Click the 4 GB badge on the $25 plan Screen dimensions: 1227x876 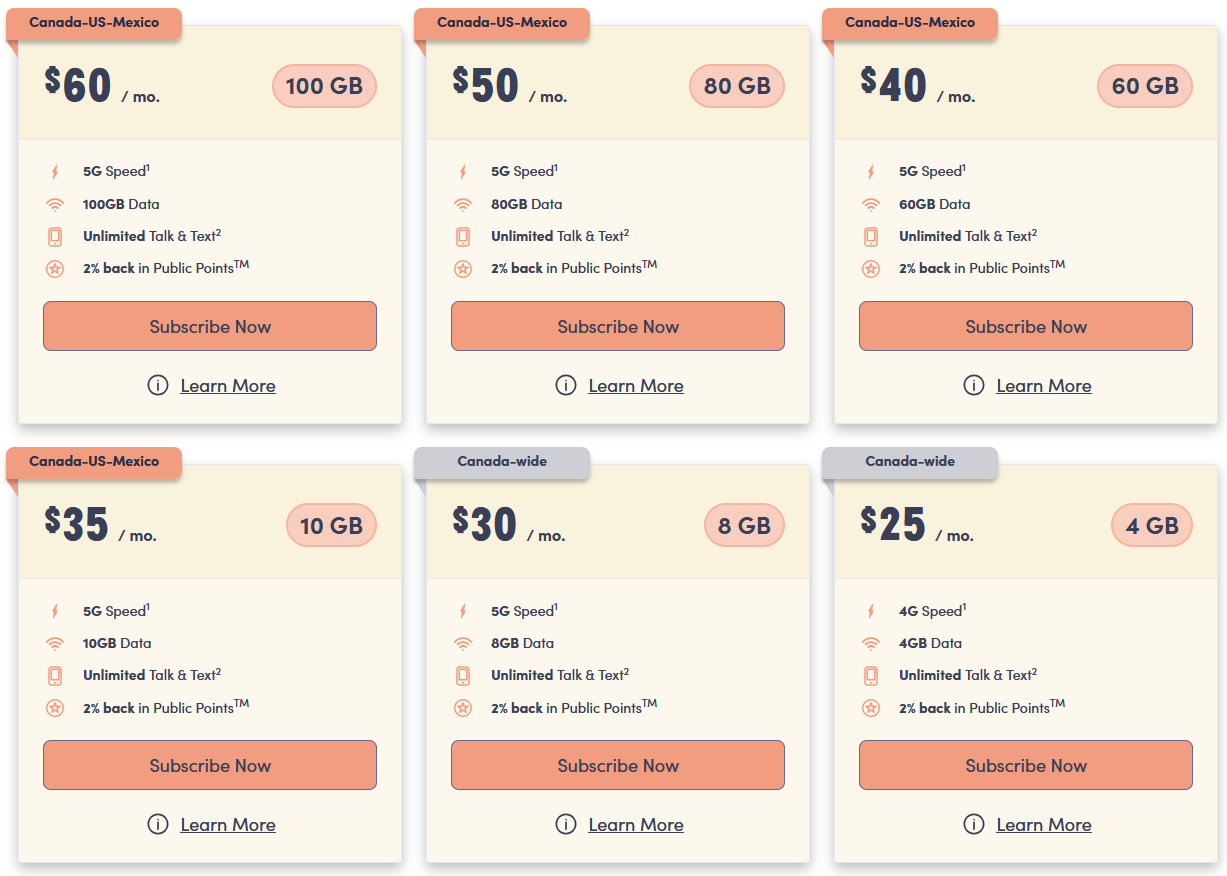pyautogui.click(x=1151, y=525)
